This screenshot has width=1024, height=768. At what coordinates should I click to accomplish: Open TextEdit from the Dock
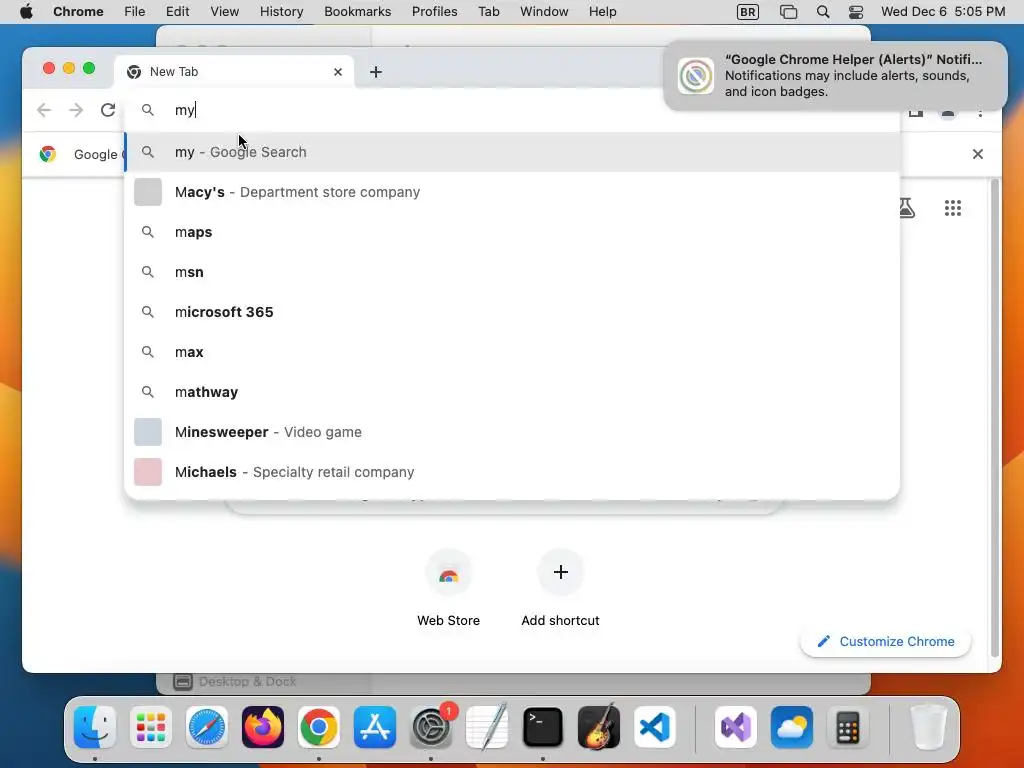[487, 727]
